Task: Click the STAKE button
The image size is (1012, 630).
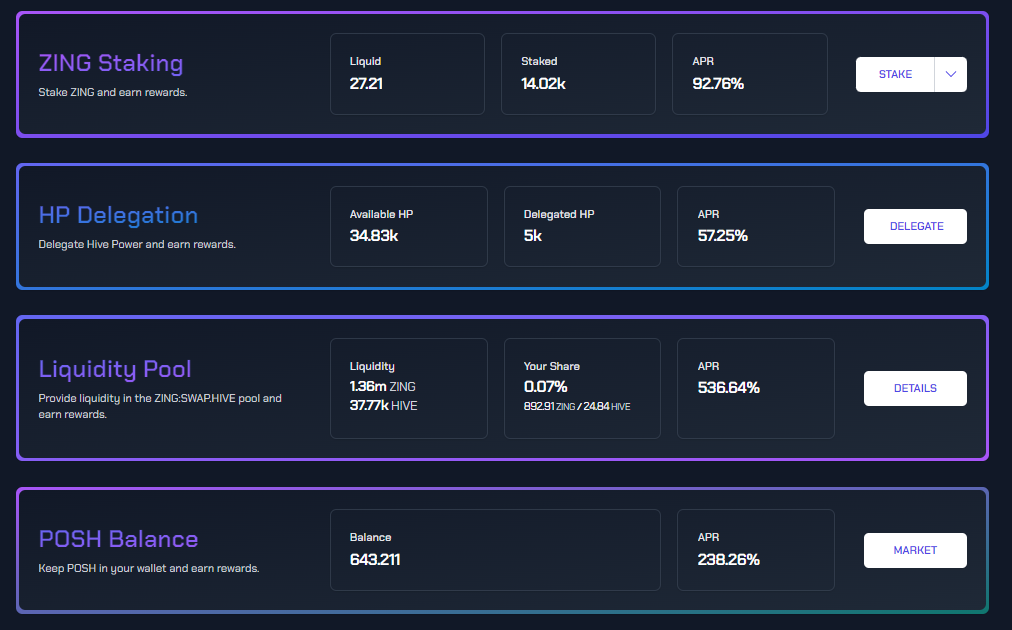Action: click(x=895, y=74)
